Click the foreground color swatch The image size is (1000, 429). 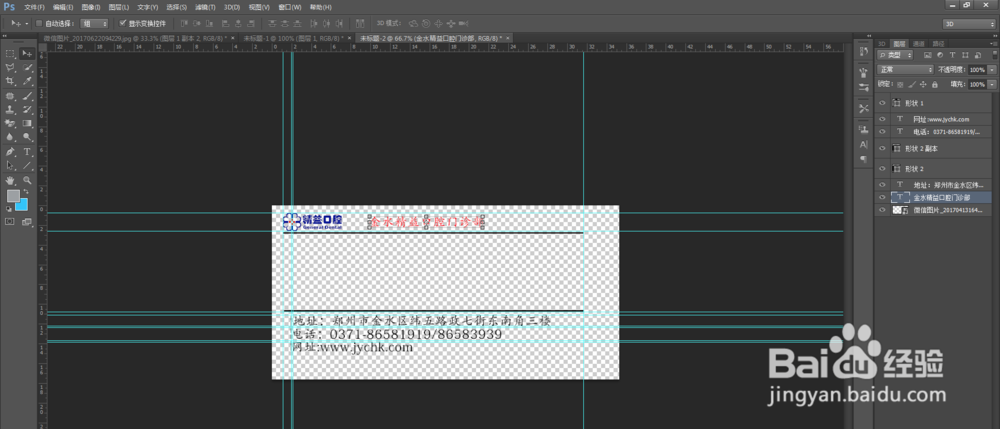13,196
